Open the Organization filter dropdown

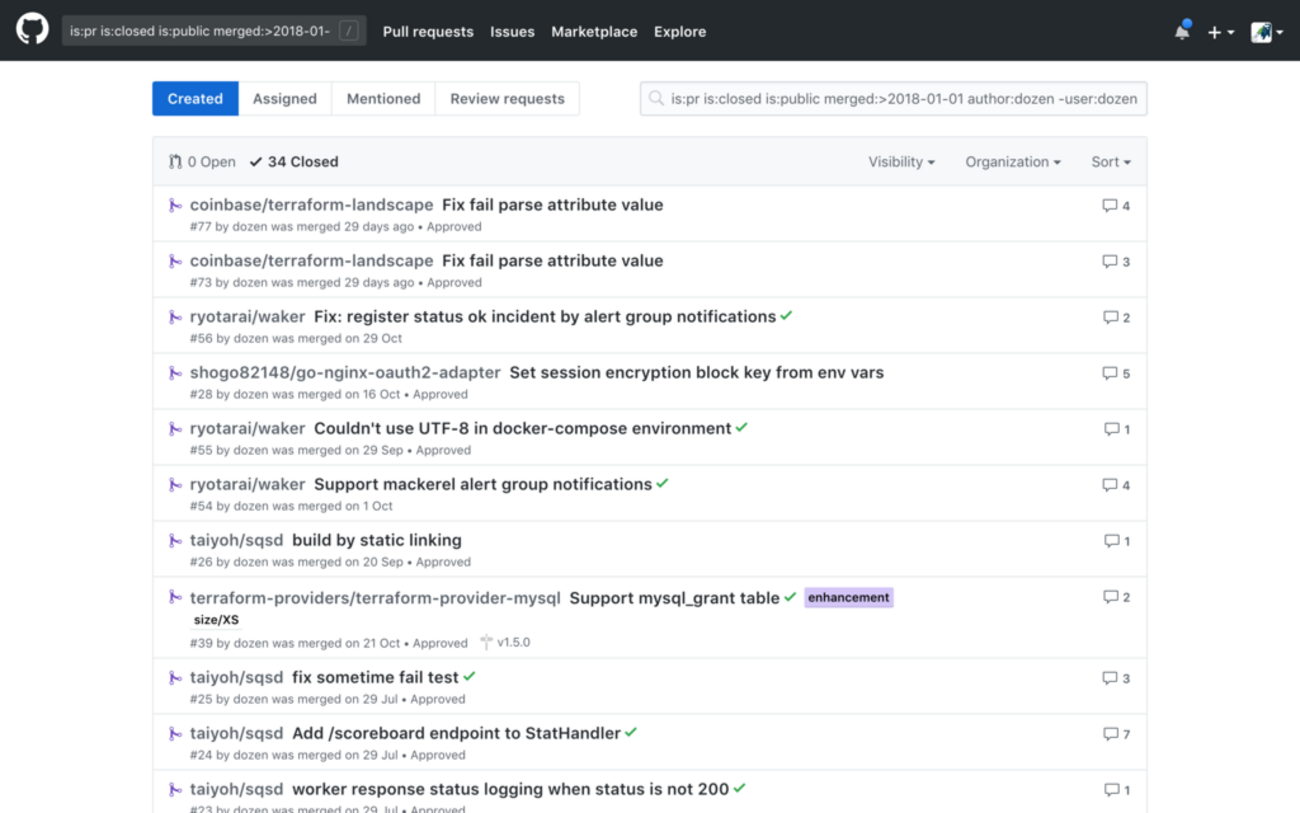coord(1012,162)
